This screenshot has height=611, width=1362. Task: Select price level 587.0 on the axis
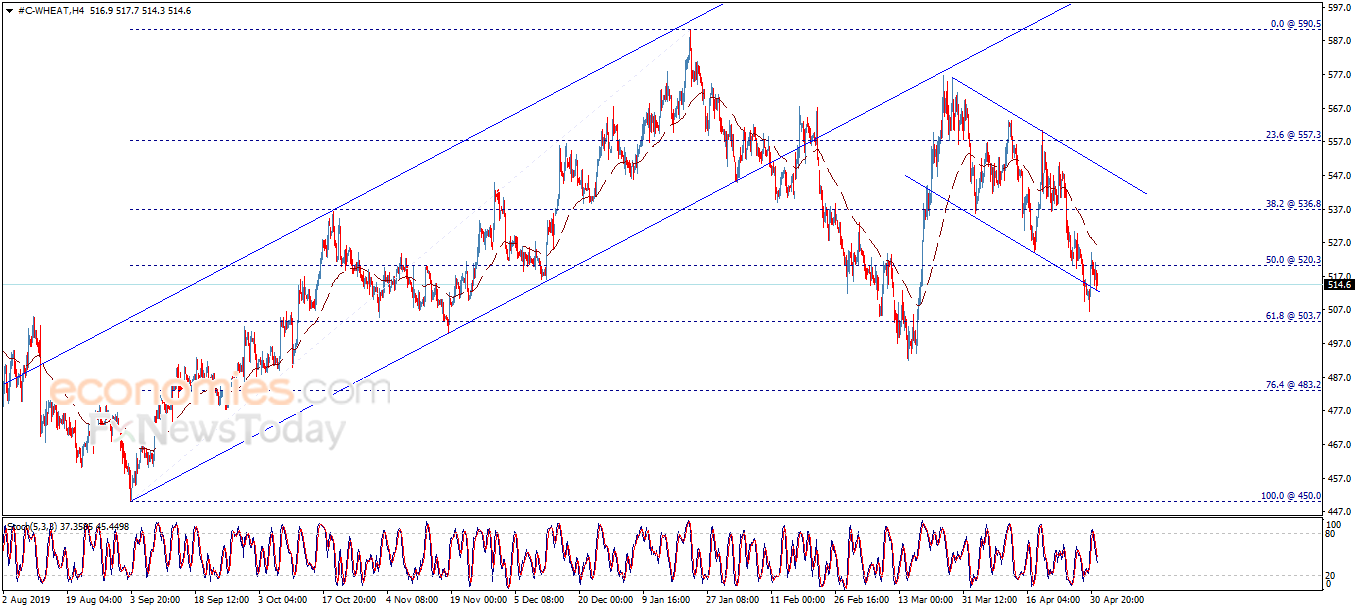[1342, 41]
